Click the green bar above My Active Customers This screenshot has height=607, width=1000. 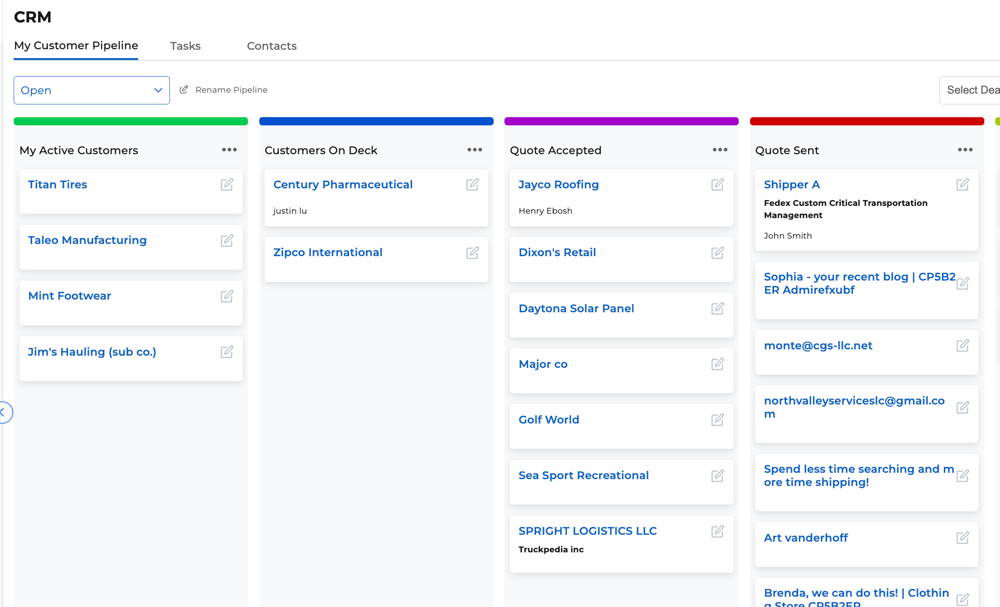tap(131, 121)
